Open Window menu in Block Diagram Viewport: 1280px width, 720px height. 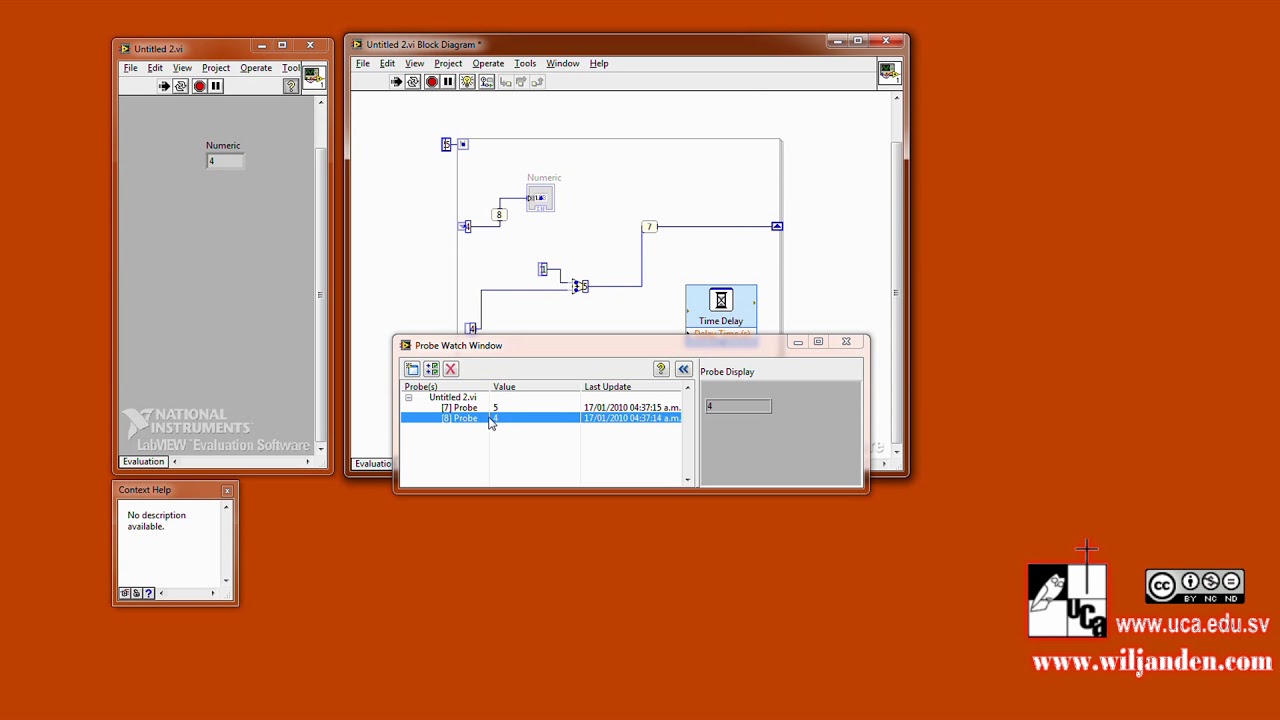[x=563, y=63]
